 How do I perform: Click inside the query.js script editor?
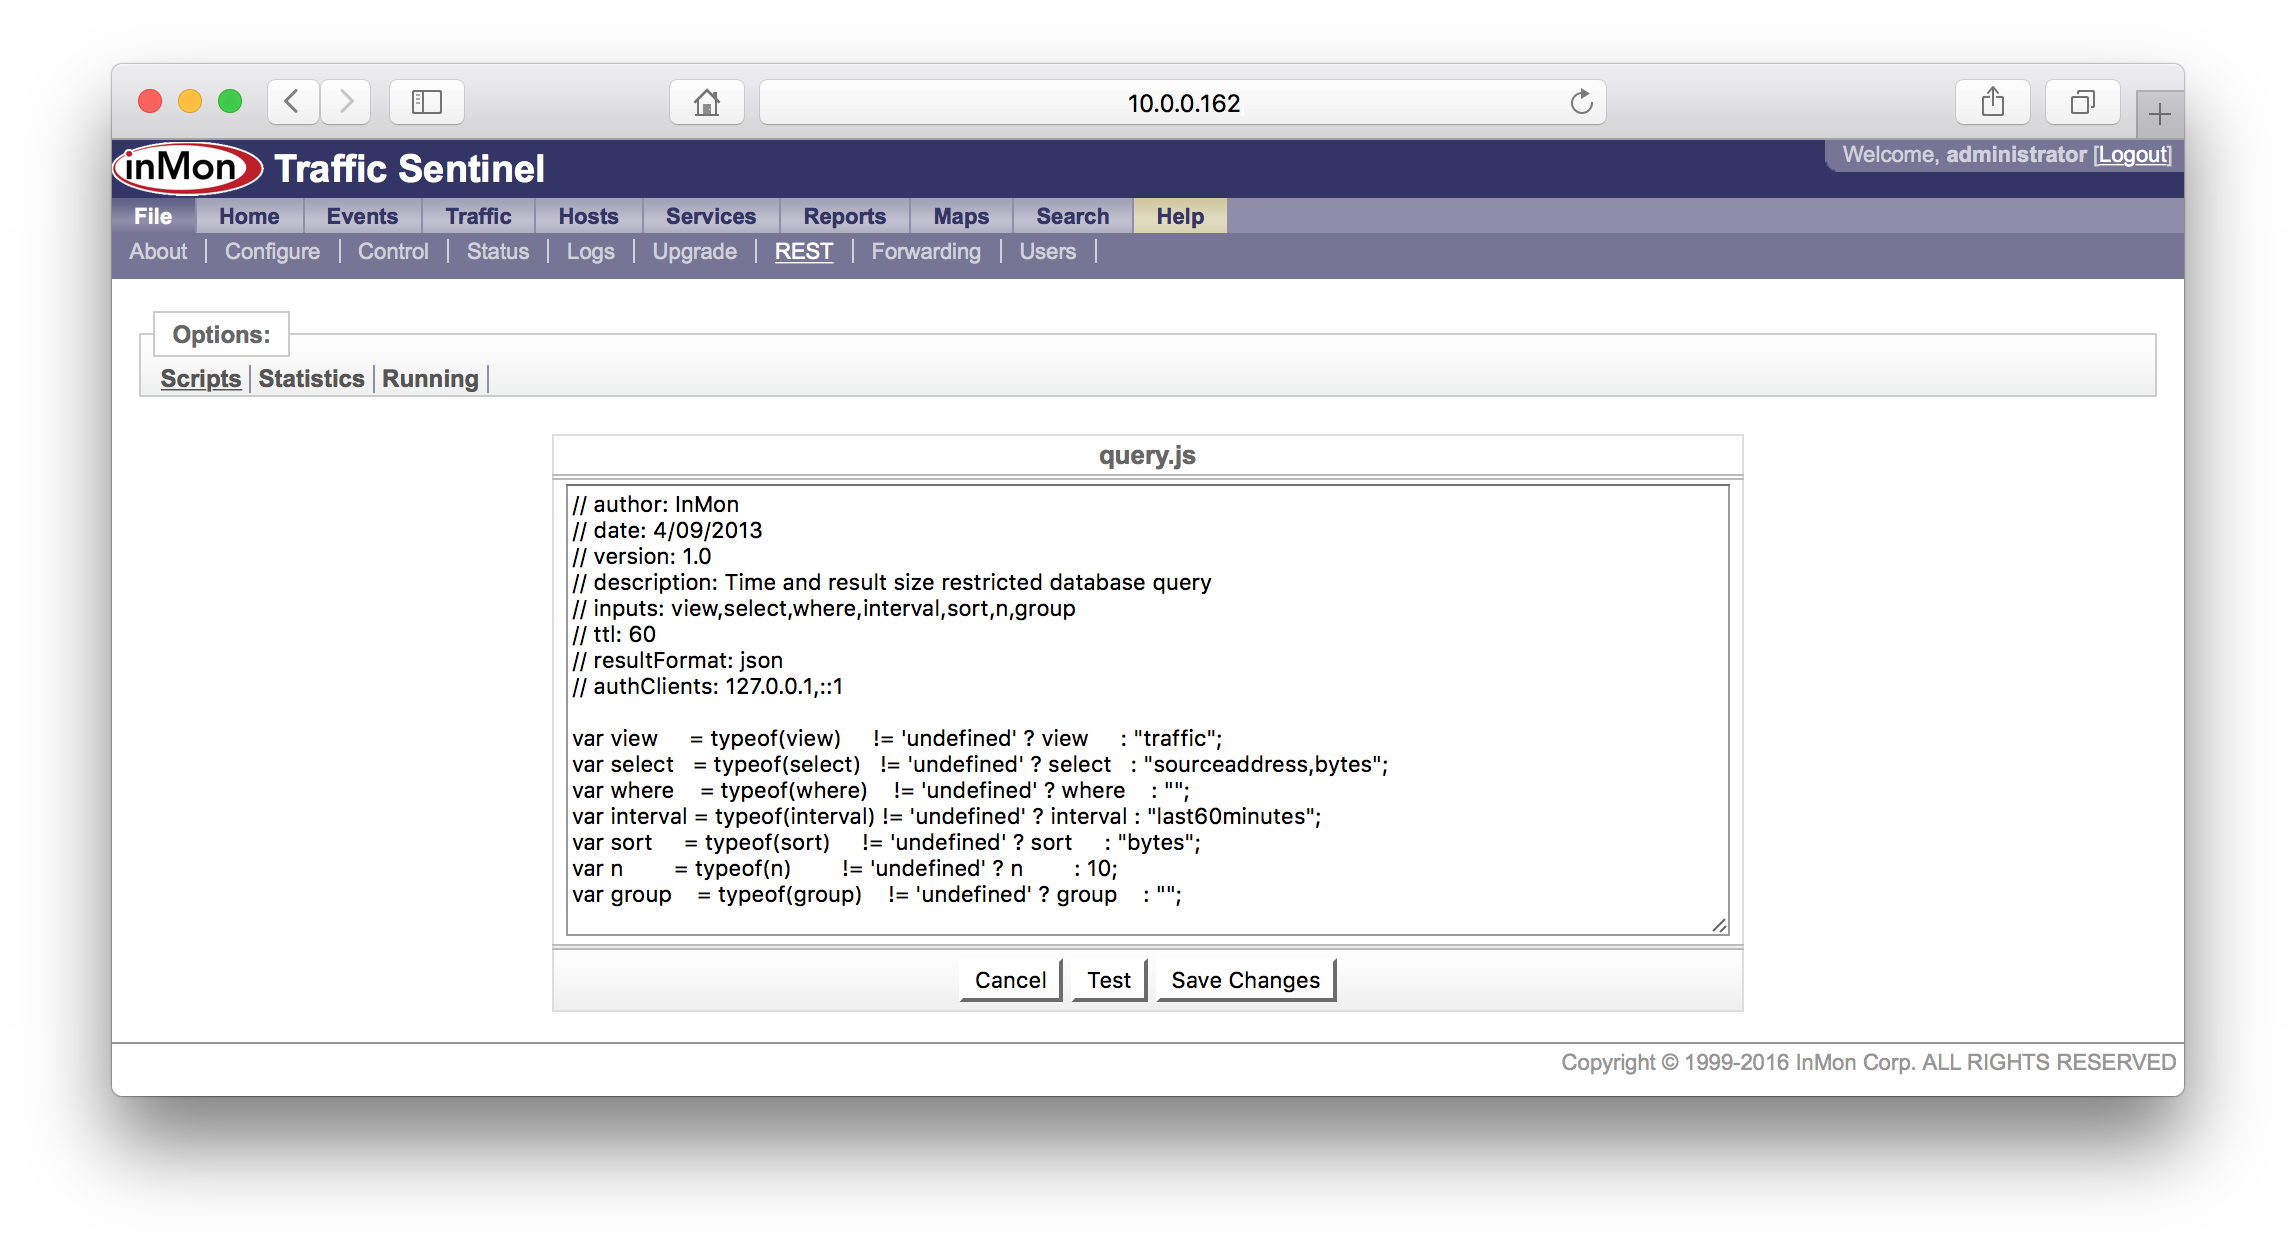[x=1147, y=710]
